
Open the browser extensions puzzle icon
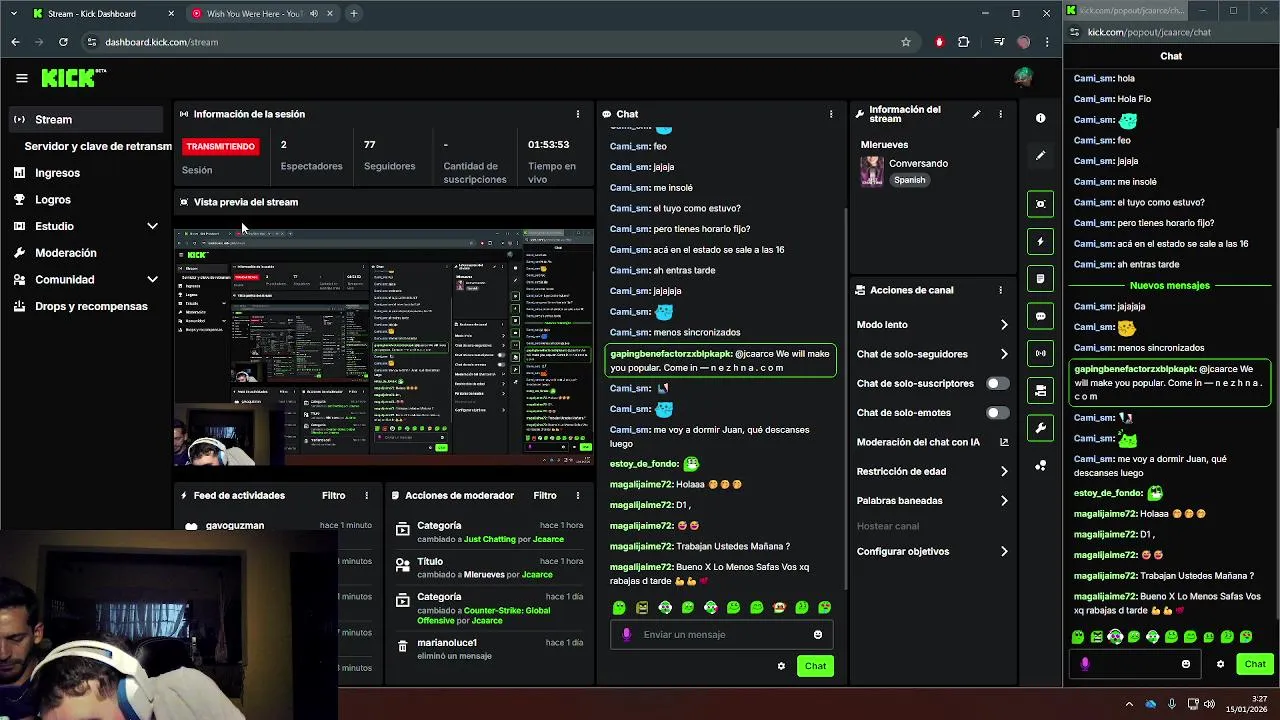pos(963,42)
